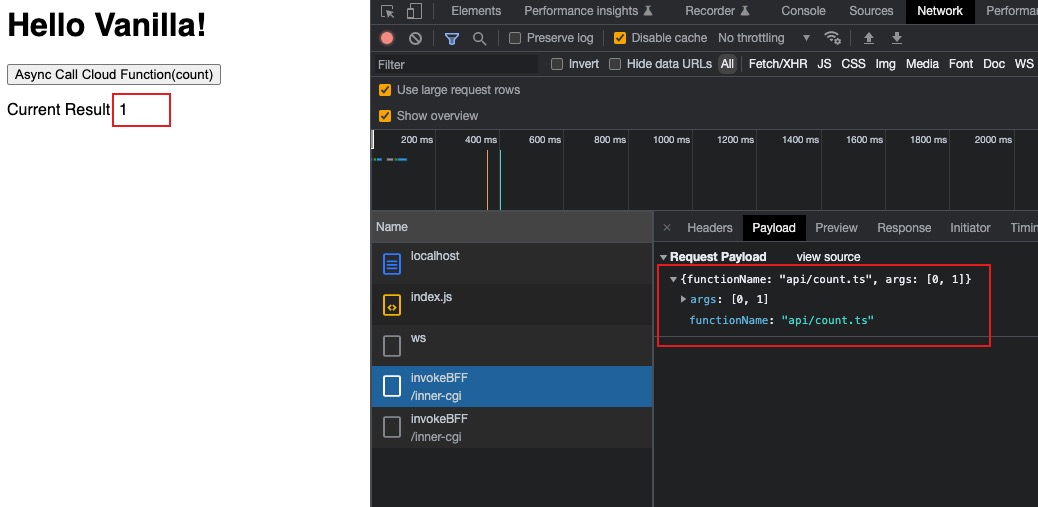Filter requests by WS type

click(1023, 64)
